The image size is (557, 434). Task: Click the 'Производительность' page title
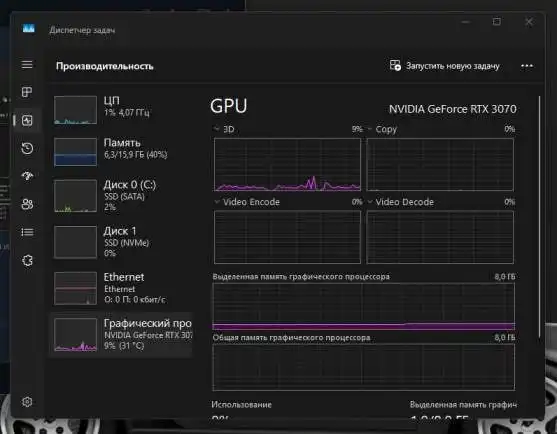(x=104, y=66)
